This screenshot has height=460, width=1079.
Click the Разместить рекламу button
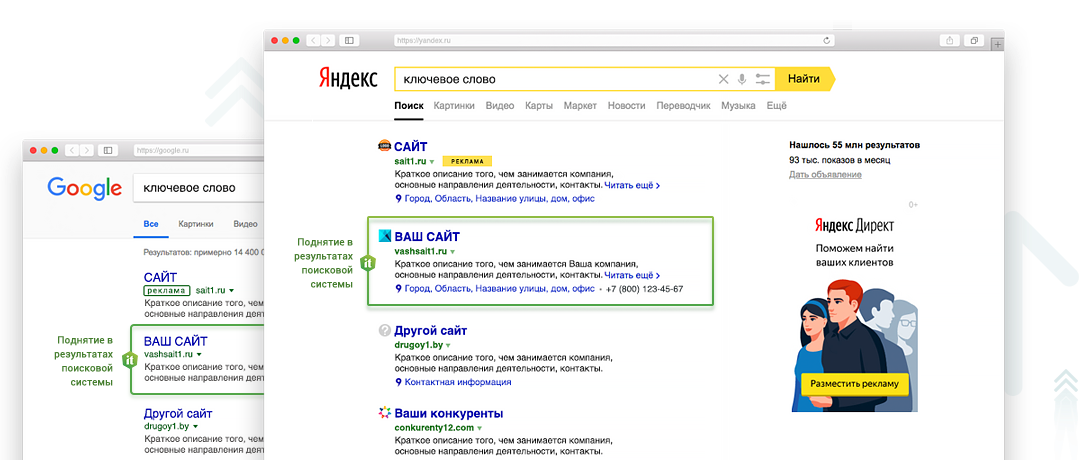click(854, 383)
